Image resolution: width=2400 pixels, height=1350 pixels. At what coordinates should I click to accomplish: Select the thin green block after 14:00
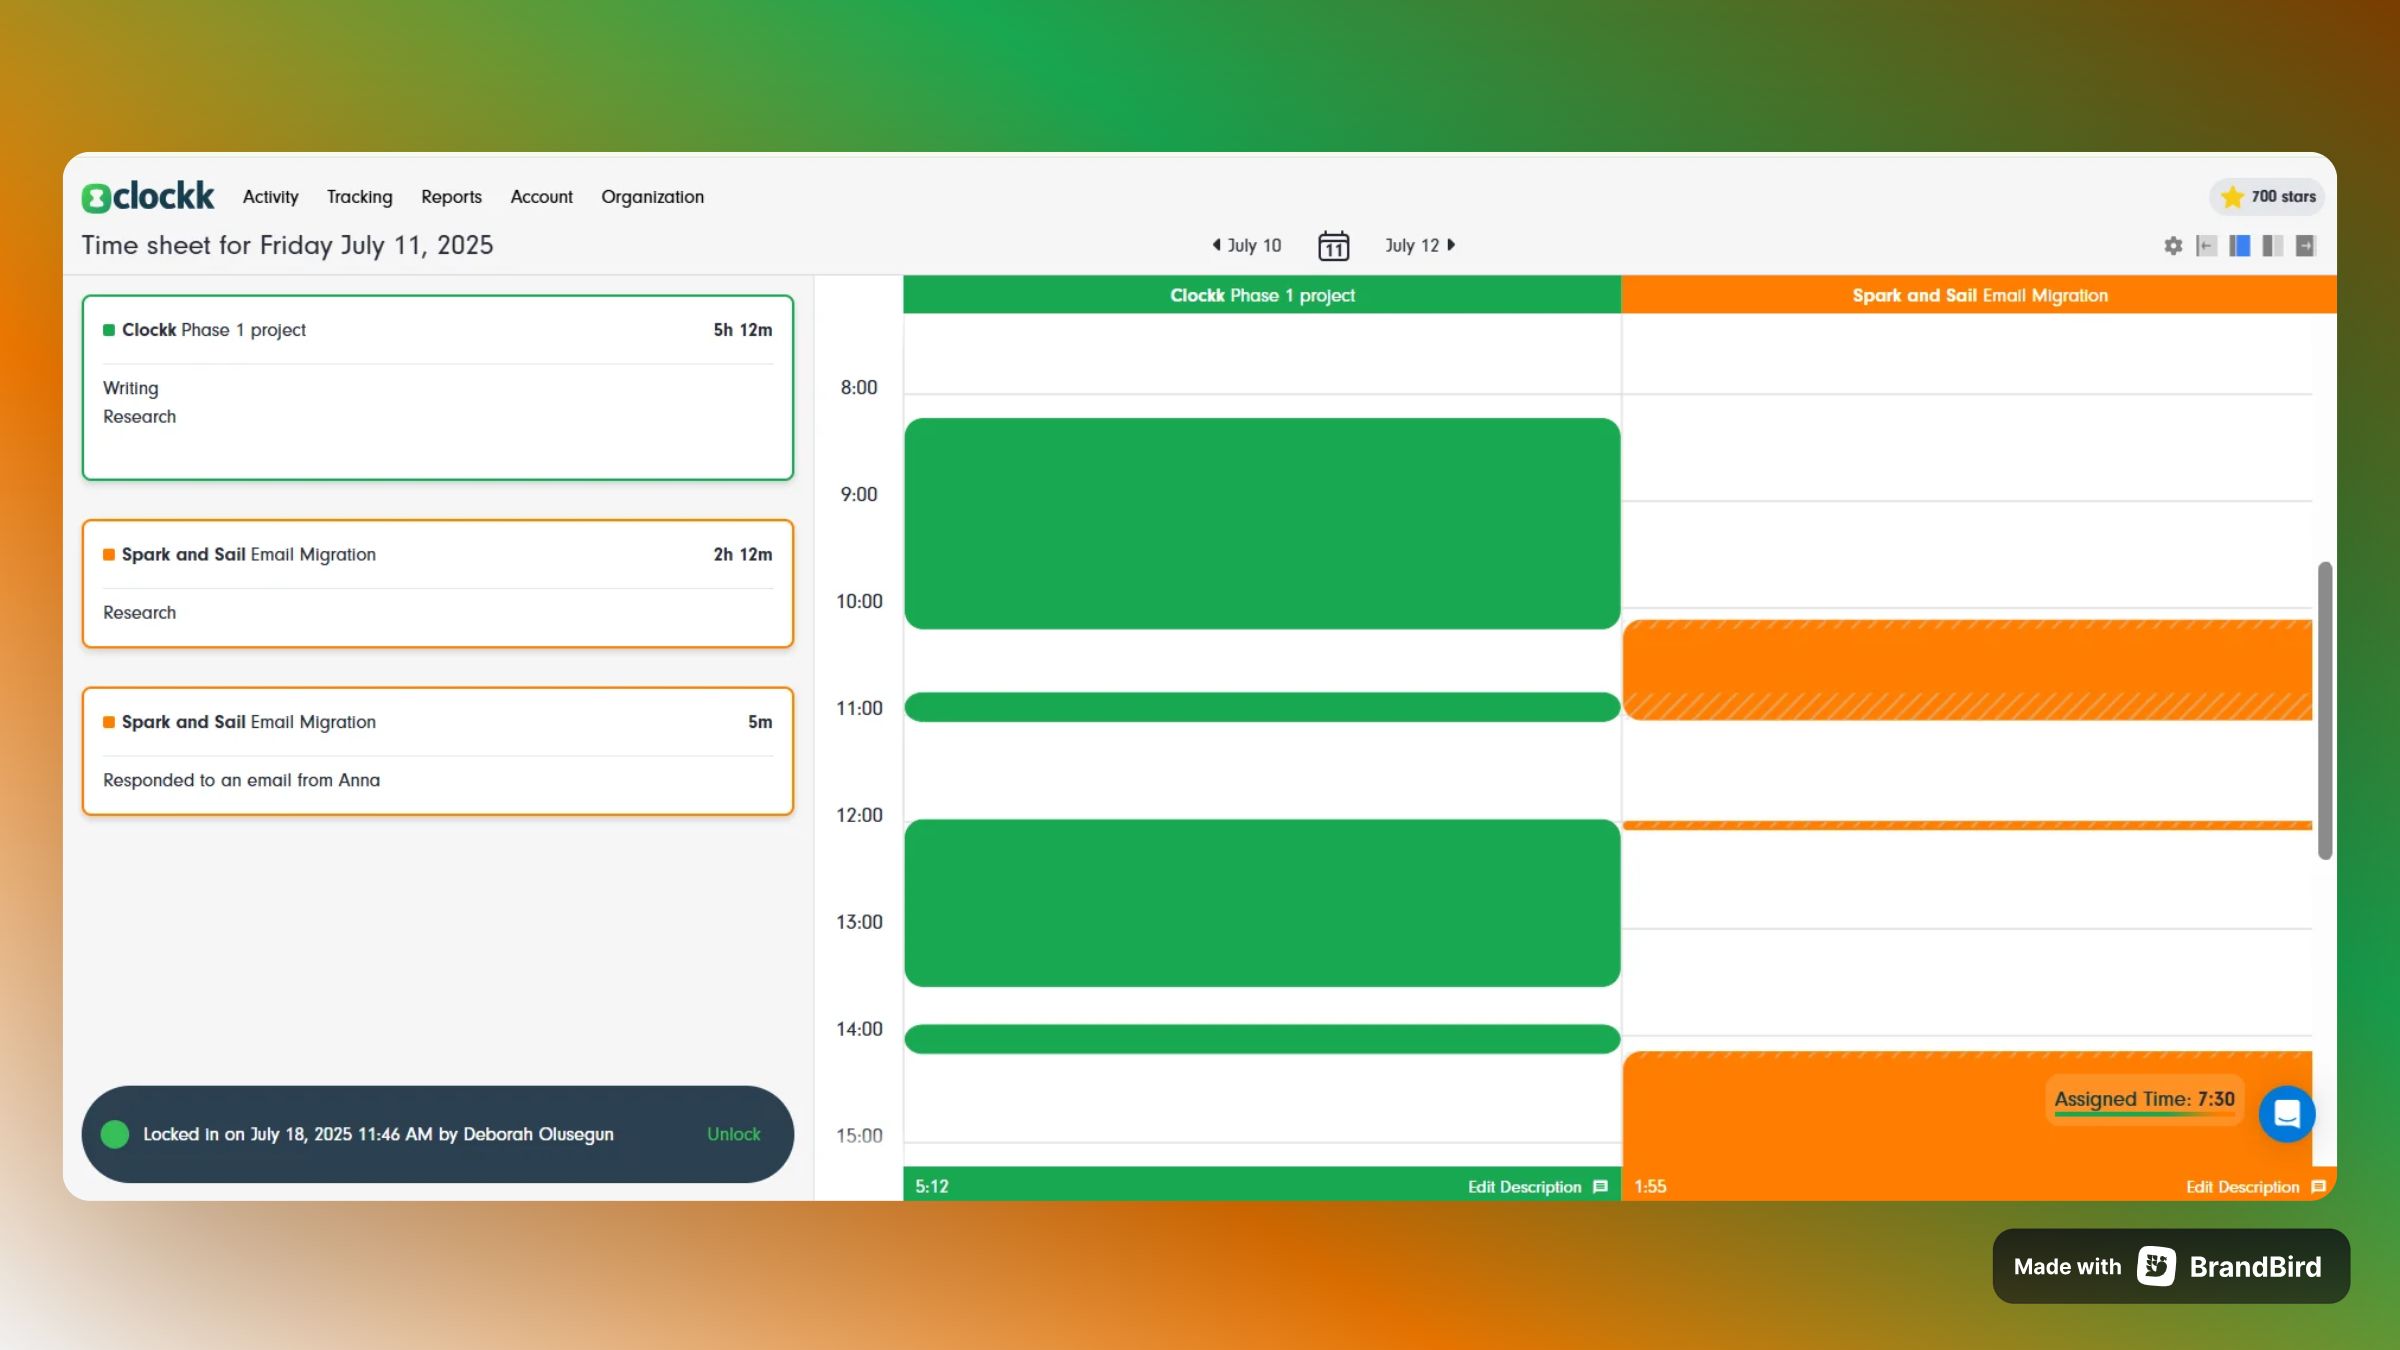[1262, 1039]
